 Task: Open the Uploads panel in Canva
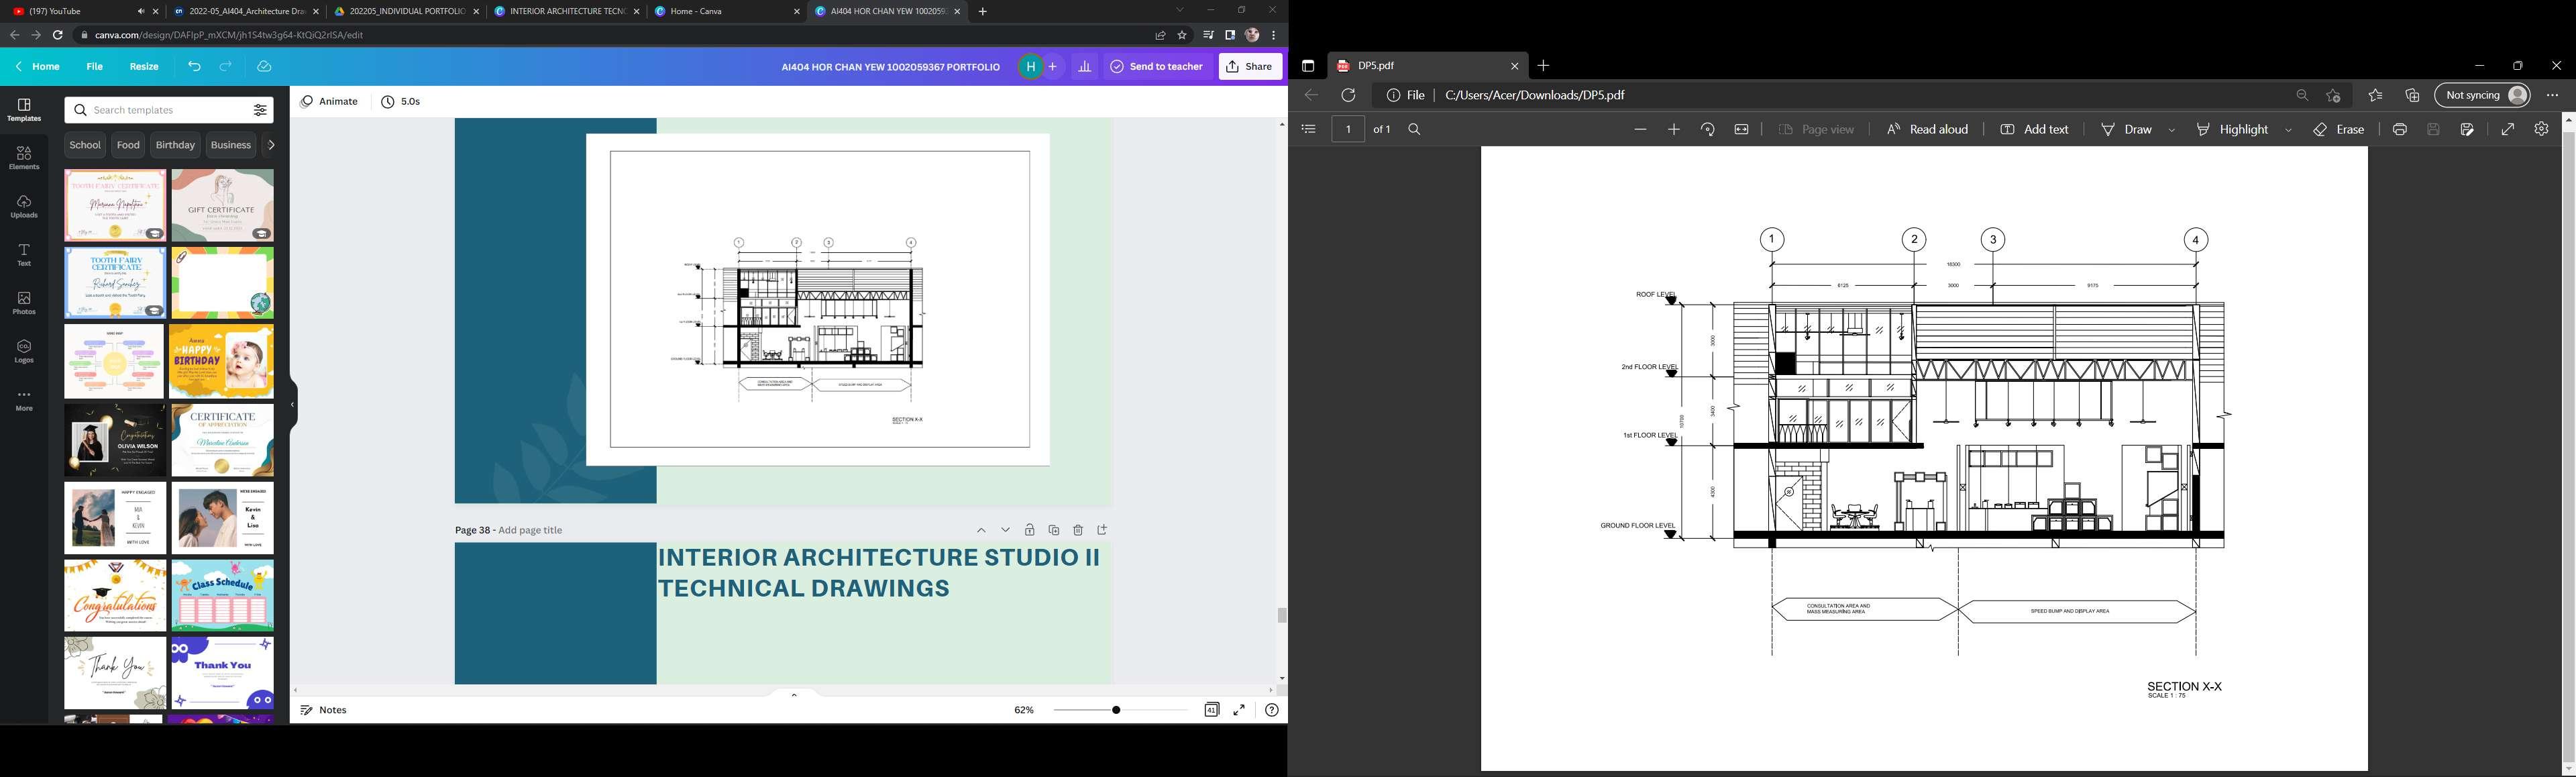click(x=24, y=206)
